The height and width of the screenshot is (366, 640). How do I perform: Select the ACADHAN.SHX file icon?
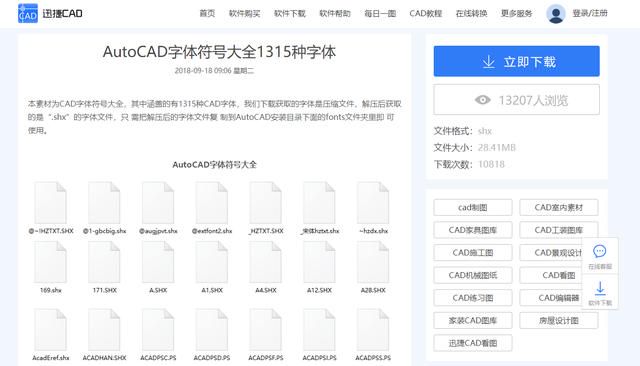(x=104, y=330)
